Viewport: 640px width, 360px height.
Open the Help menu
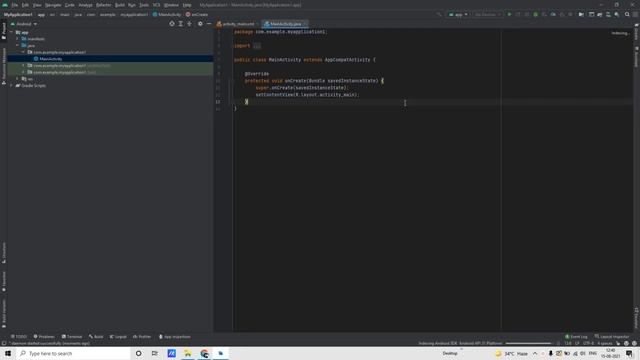(x=187, y=5)
